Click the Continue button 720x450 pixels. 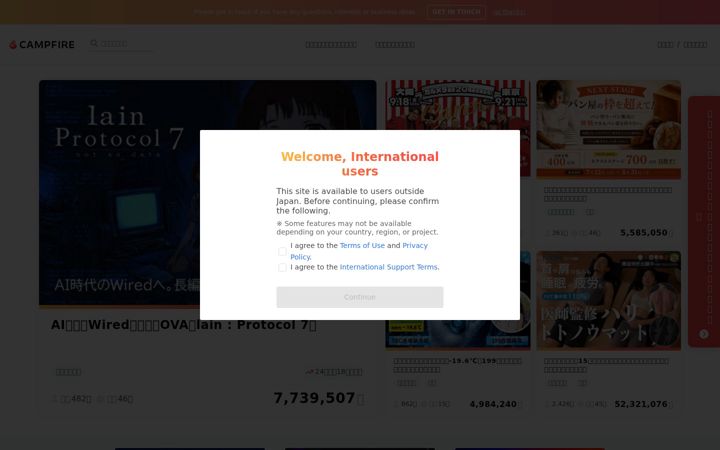coord(360,297)
